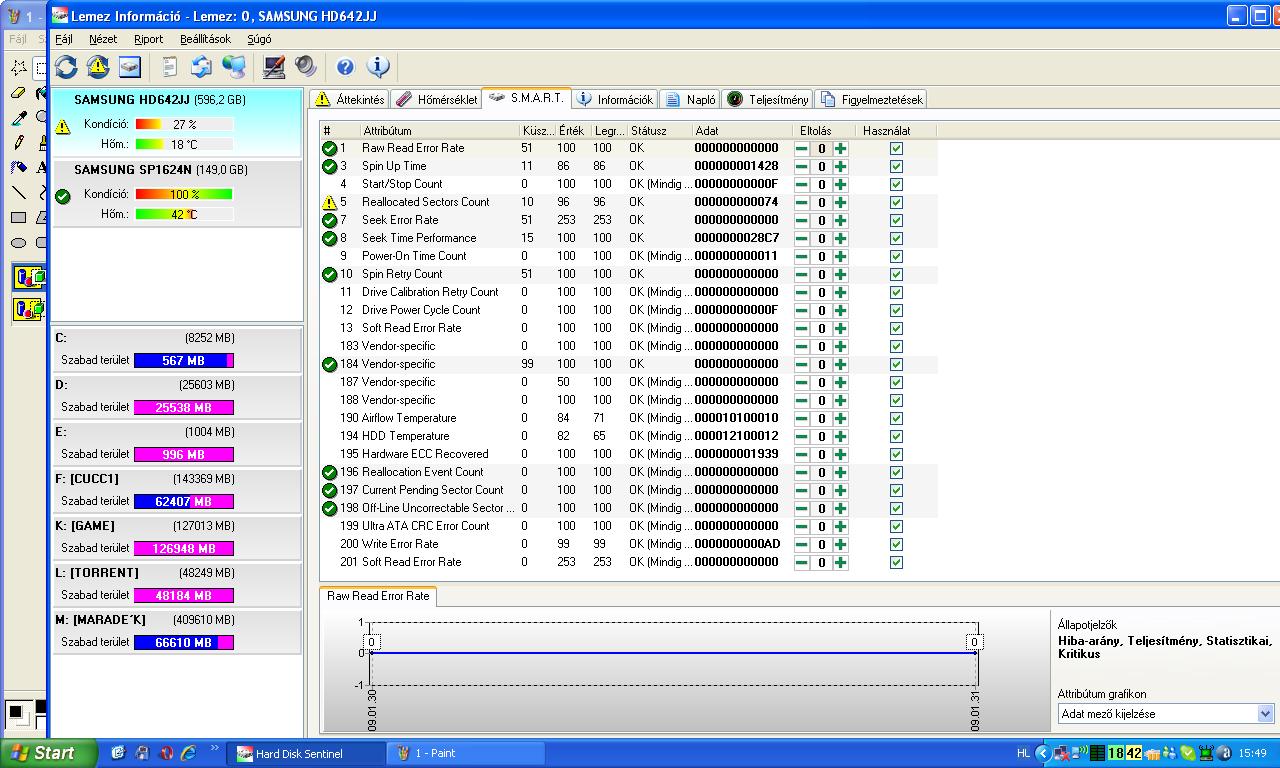Open the Riport menu

coord(148,39)
